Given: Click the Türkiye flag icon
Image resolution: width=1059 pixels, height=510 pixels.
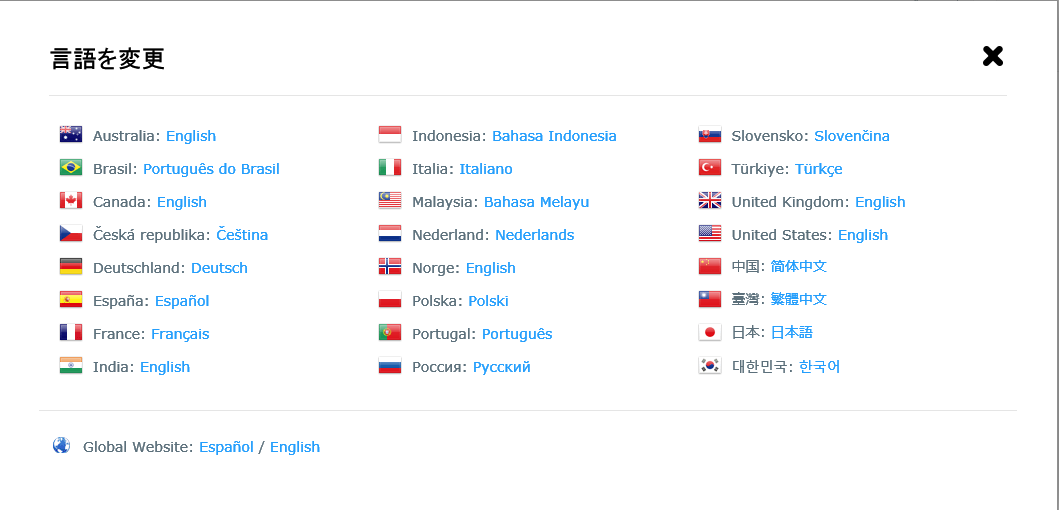Looking at the screenshot, I should click(x=710, y=168).
